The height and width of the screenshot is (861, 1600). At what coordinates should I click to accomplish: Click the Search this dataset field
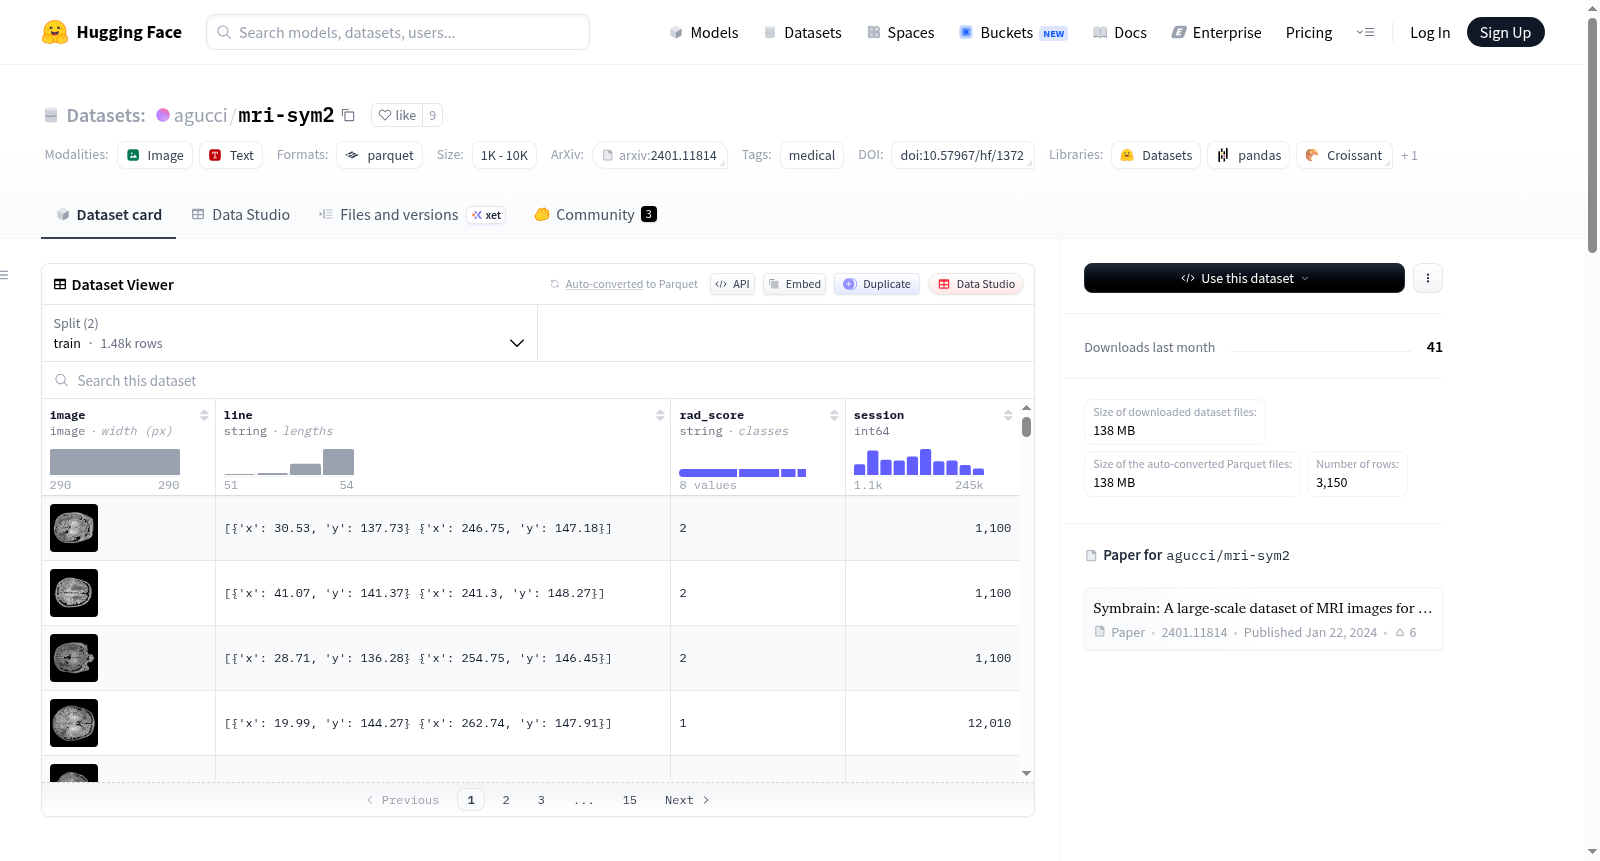pyautogui.click(x=538, y=380)
